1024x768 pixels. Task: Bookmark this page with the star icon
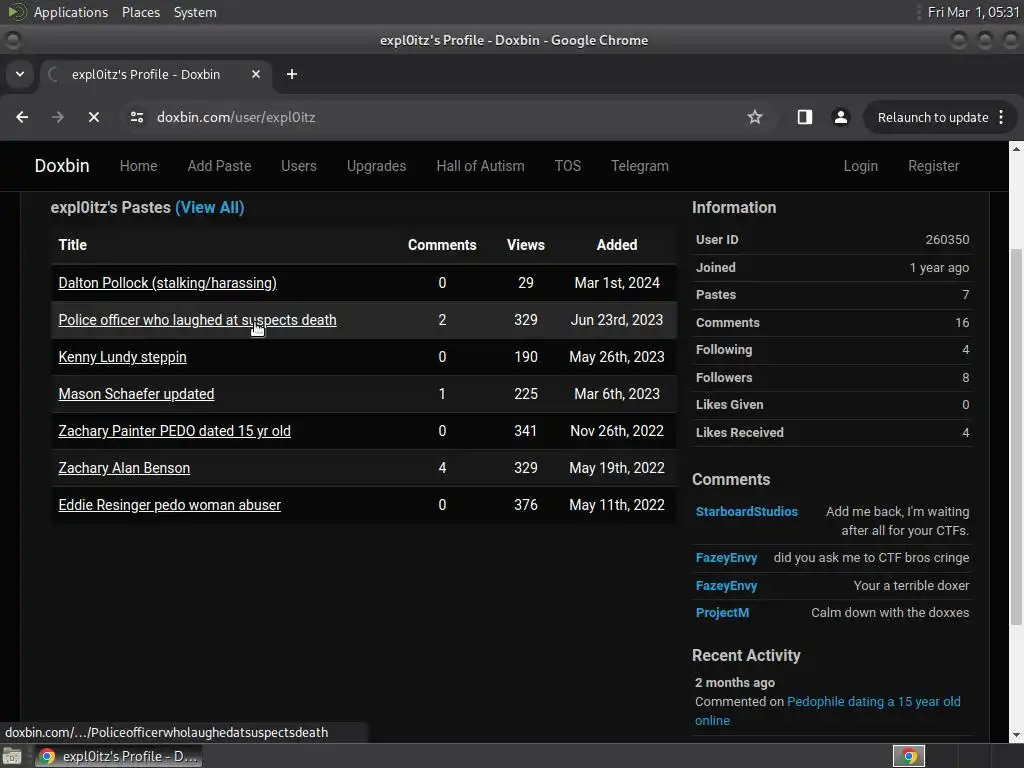755,118
